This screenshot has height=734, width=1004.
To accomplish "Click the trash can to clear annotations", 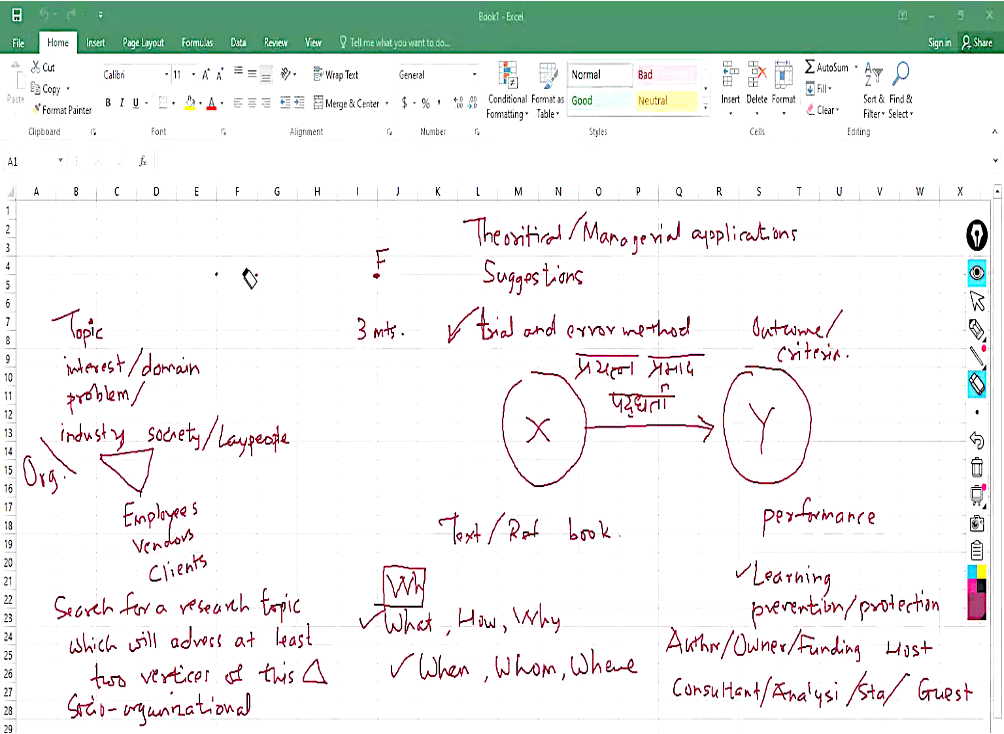I will 977,467.
